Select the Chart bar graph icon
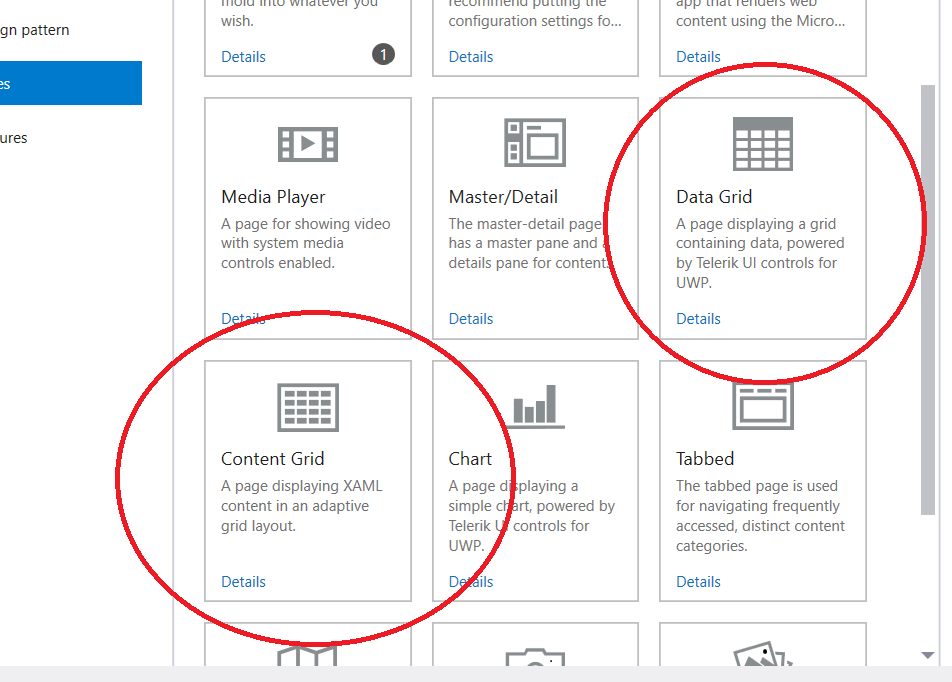This screenshot has width=952, height=682. click(535, 406)
